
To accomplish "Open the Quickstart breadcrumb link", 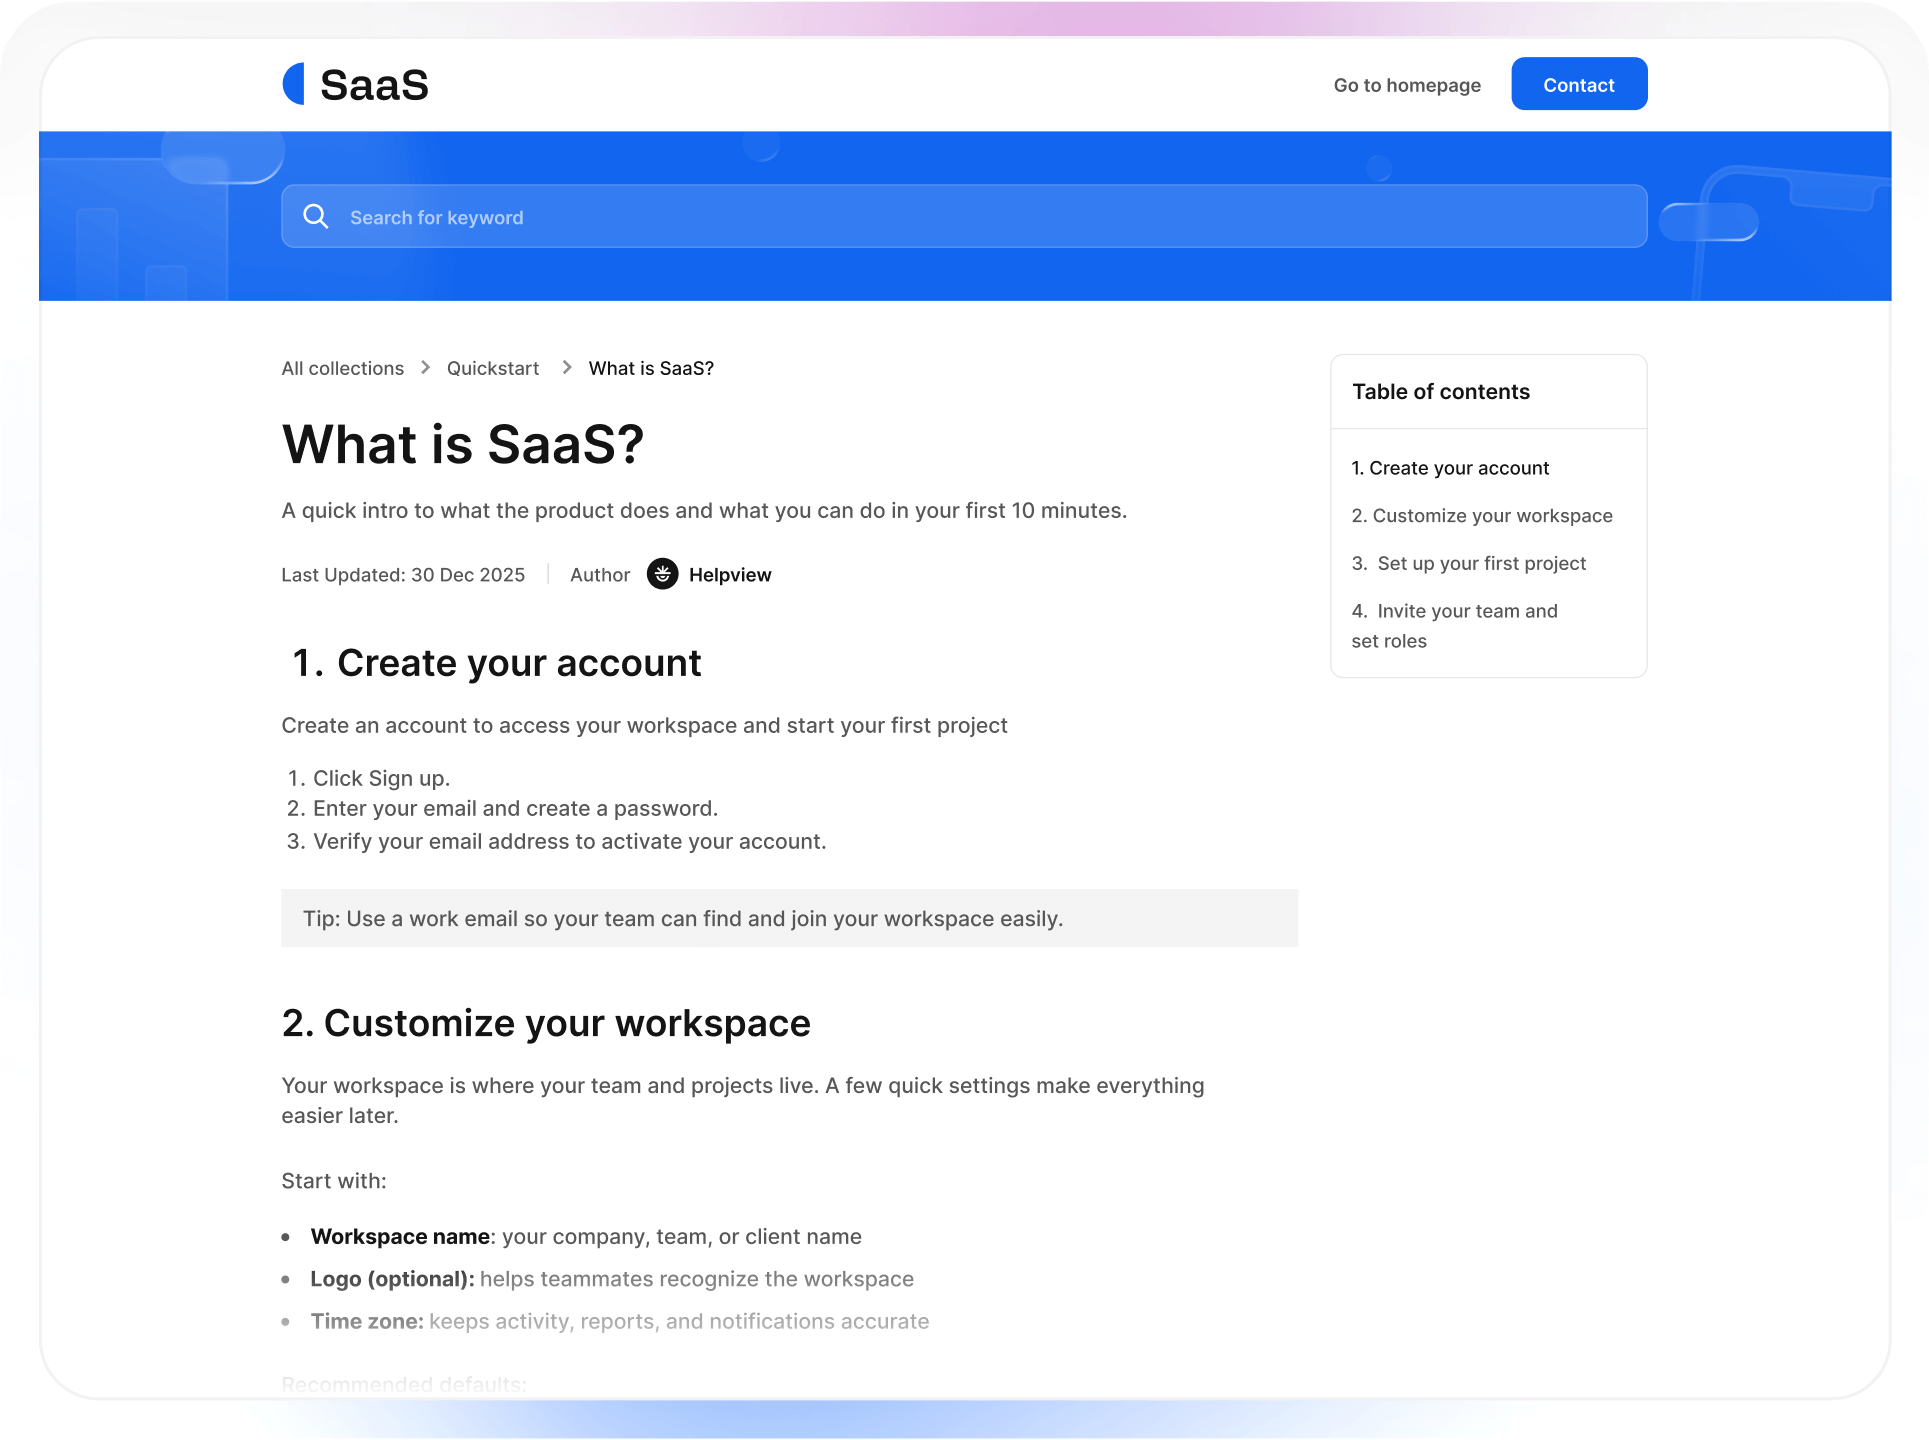I will coord(492,368).
